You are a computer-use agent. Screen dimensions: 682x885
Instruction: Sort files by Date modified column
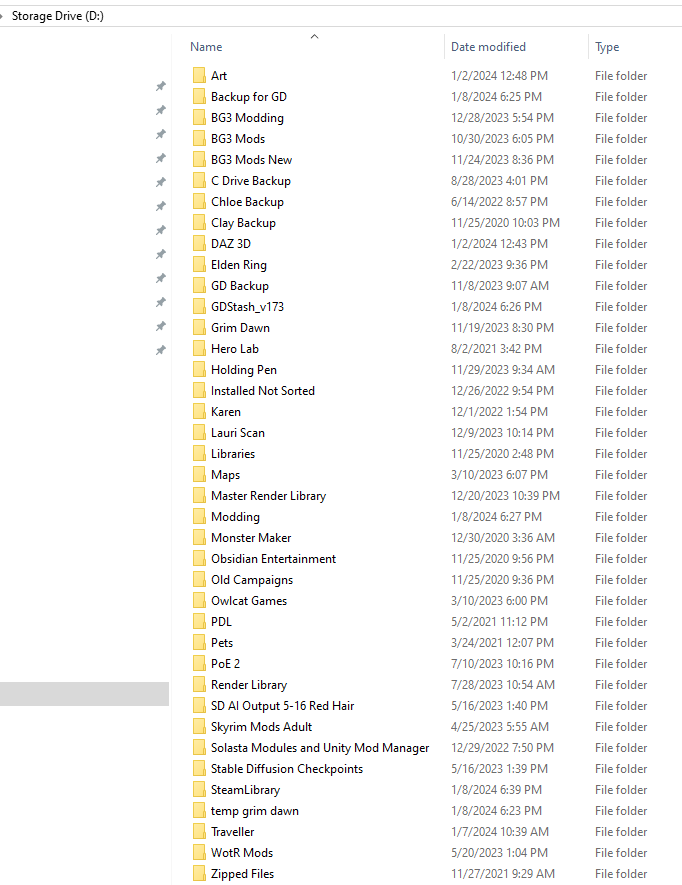coord(488,47)
